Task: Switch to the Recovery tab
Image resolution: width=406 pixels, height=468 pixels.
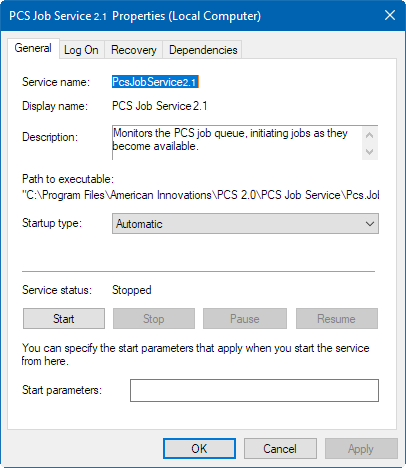Action: (134, 50)
